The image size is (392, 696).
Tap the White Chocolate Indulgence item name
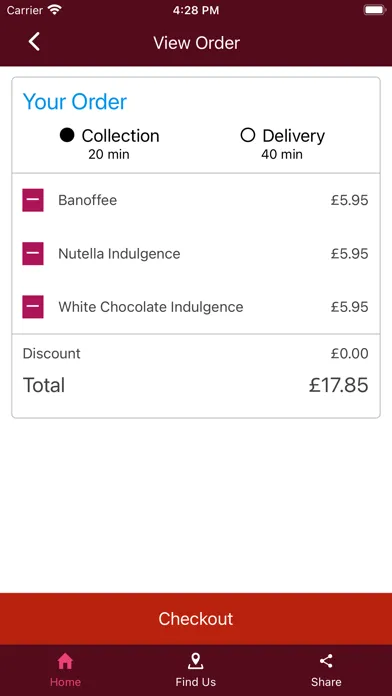[x=150, y=307]
